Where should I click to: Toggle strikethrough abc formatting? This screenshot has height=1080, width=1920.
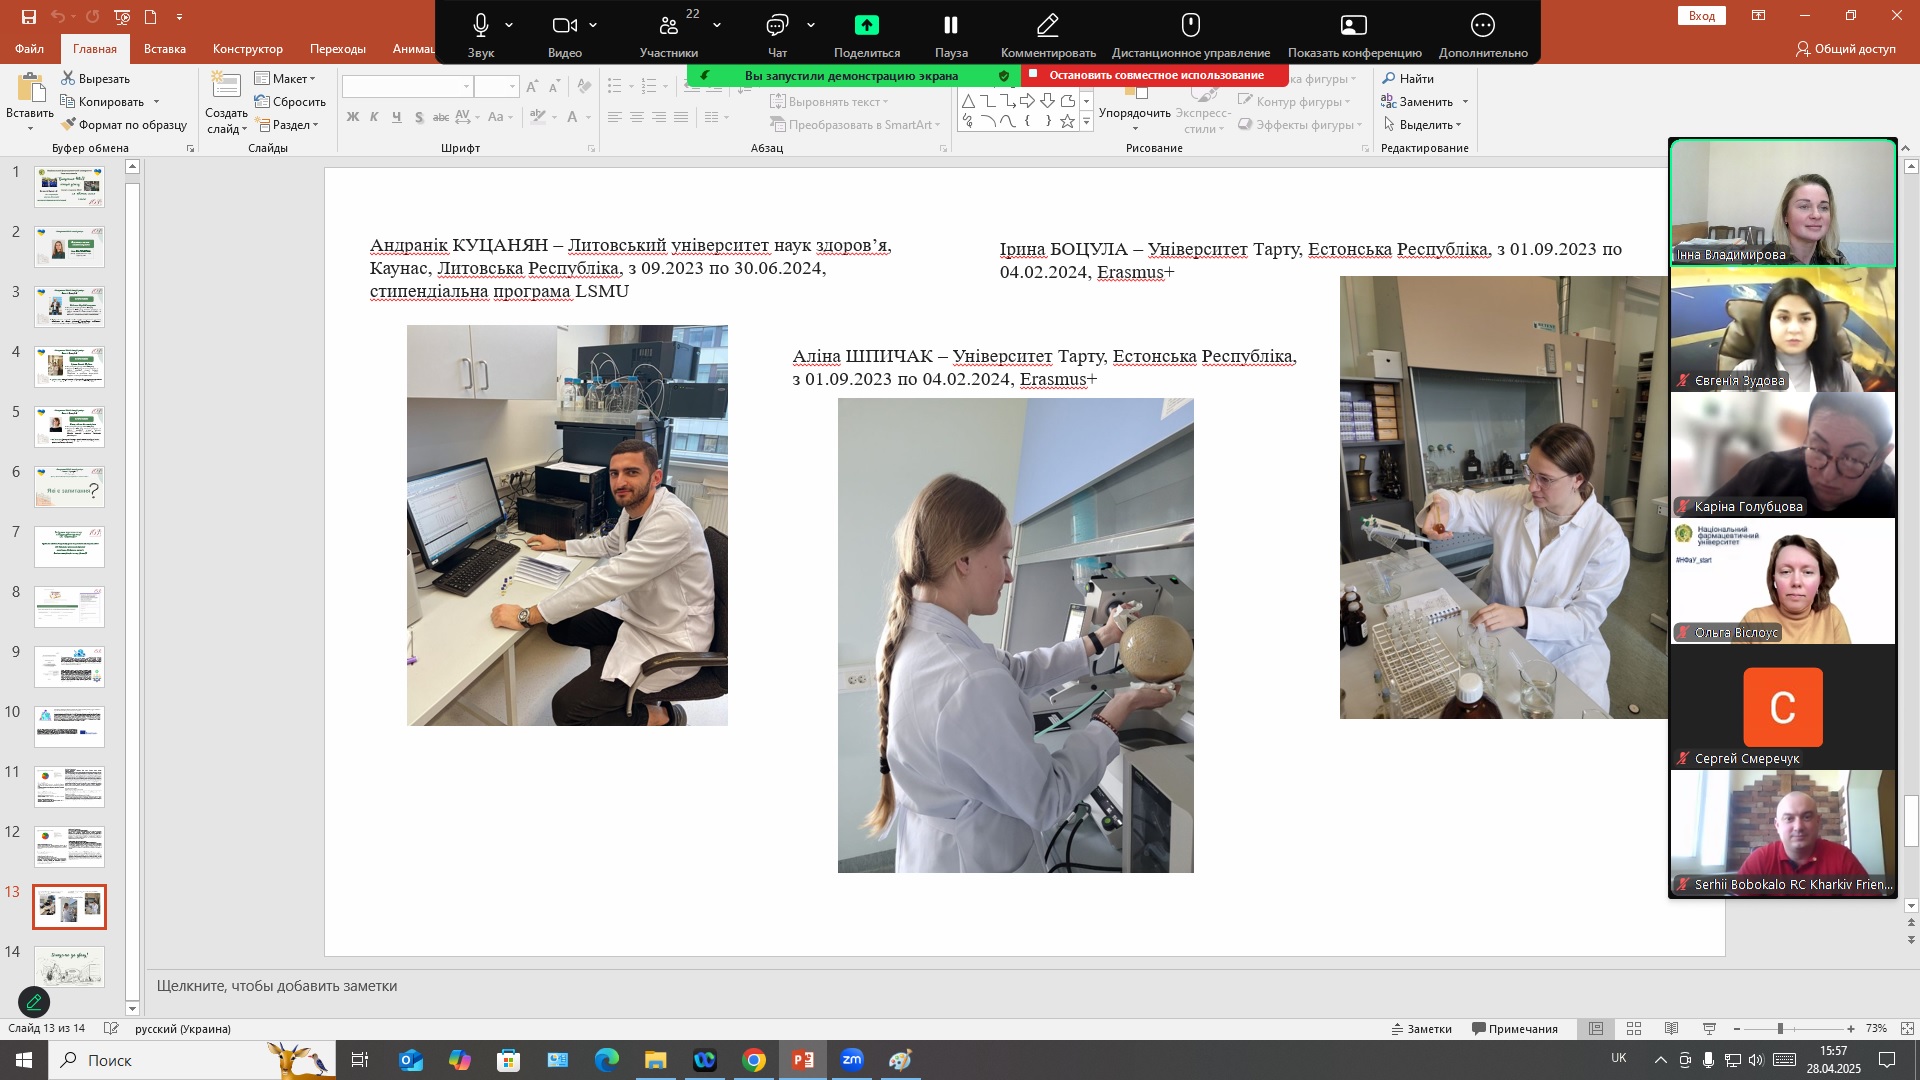click(x=440, y=117)
